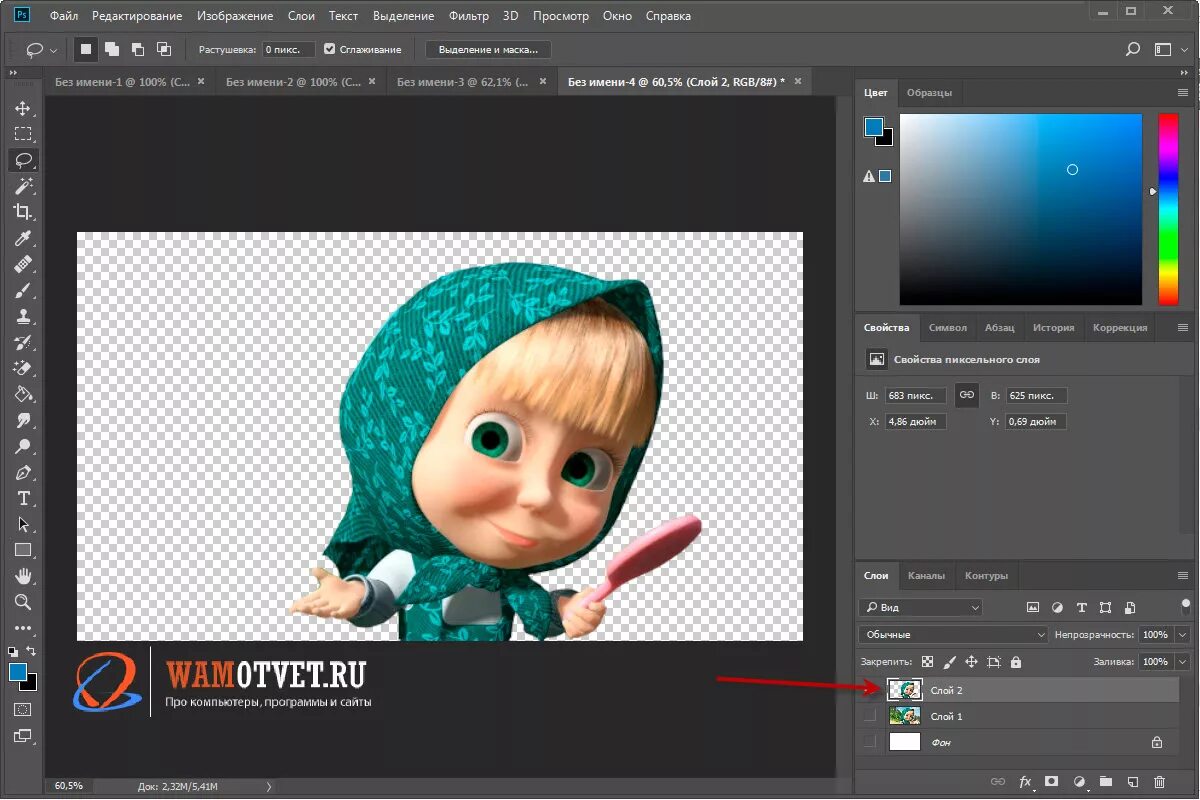The height and width of the screenshot is (800, 1200).
Task: Select the Pen tool
Action: pyautogui.click(x=23, y=472)
